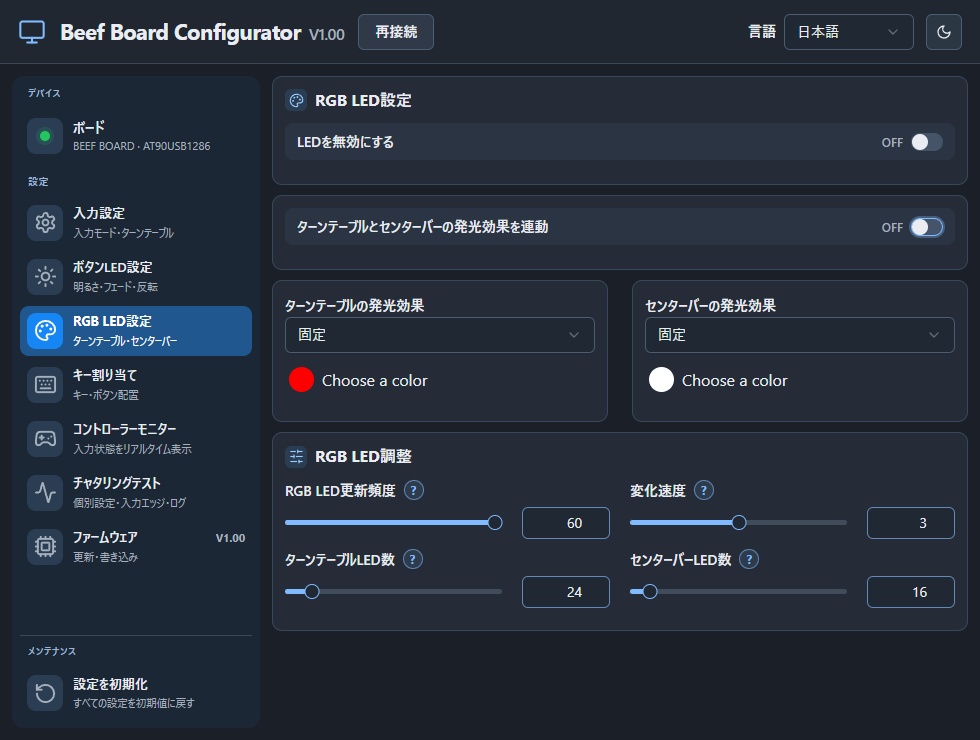This screenshot has height=740, width=980.
Task: Click the 再接続 button
Action: [x=396, y=32]
